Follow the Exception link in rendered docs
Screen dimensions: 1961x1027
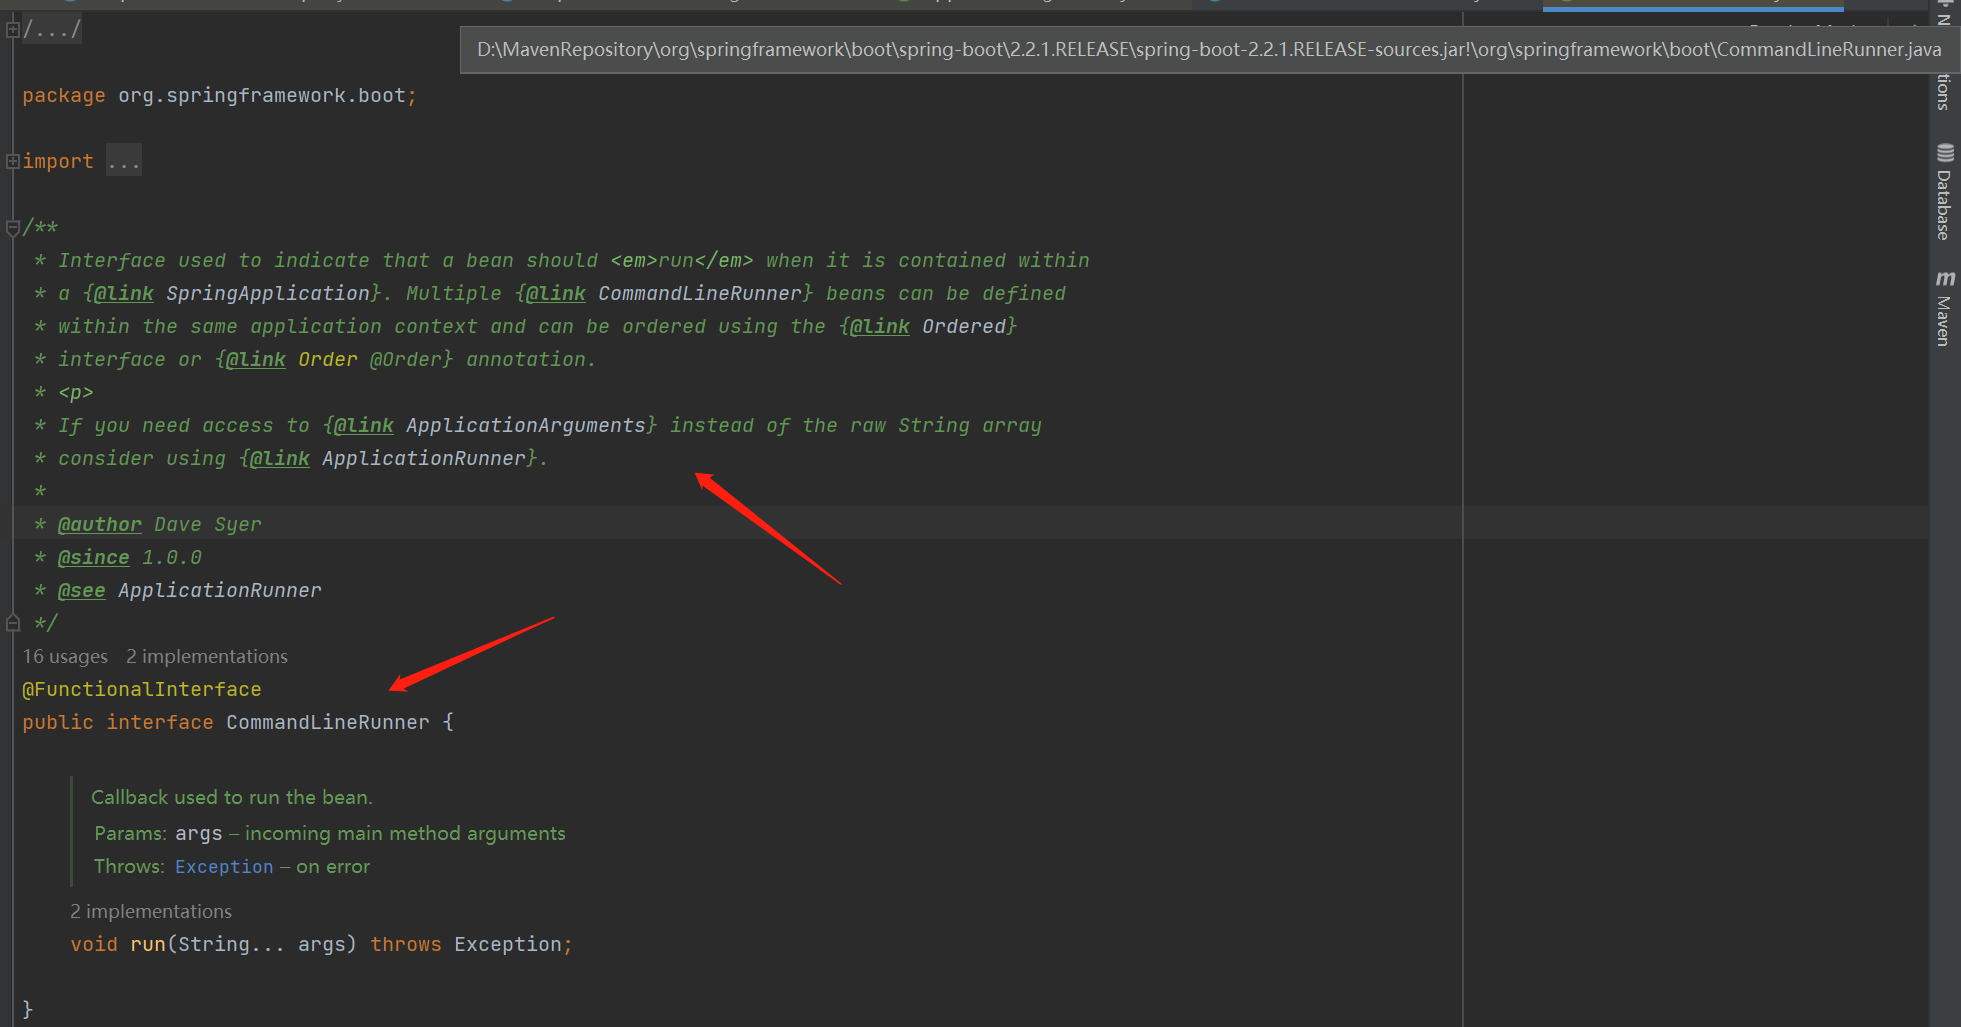tap(224, 867)
